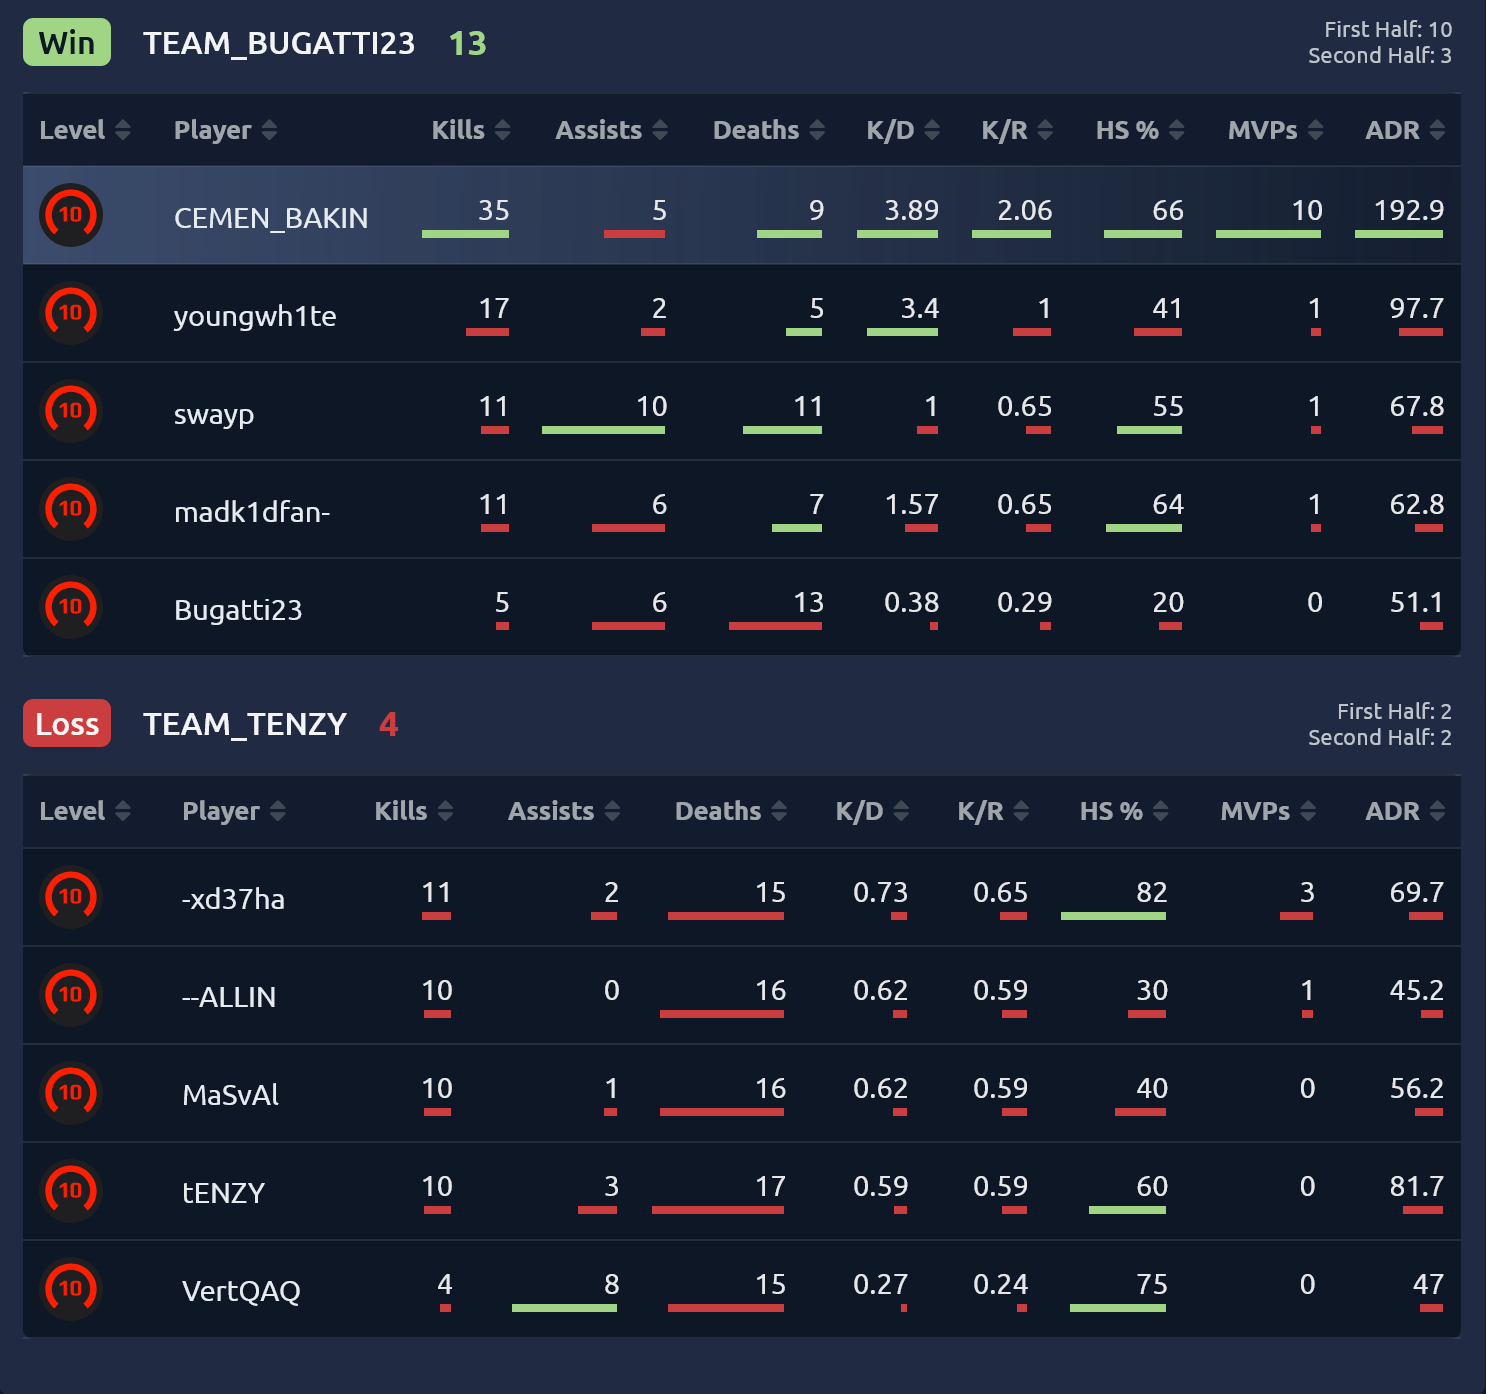Click the TEAM_TENZY team name
Screen dimensions: 1486x1394
tap(245, 724)
